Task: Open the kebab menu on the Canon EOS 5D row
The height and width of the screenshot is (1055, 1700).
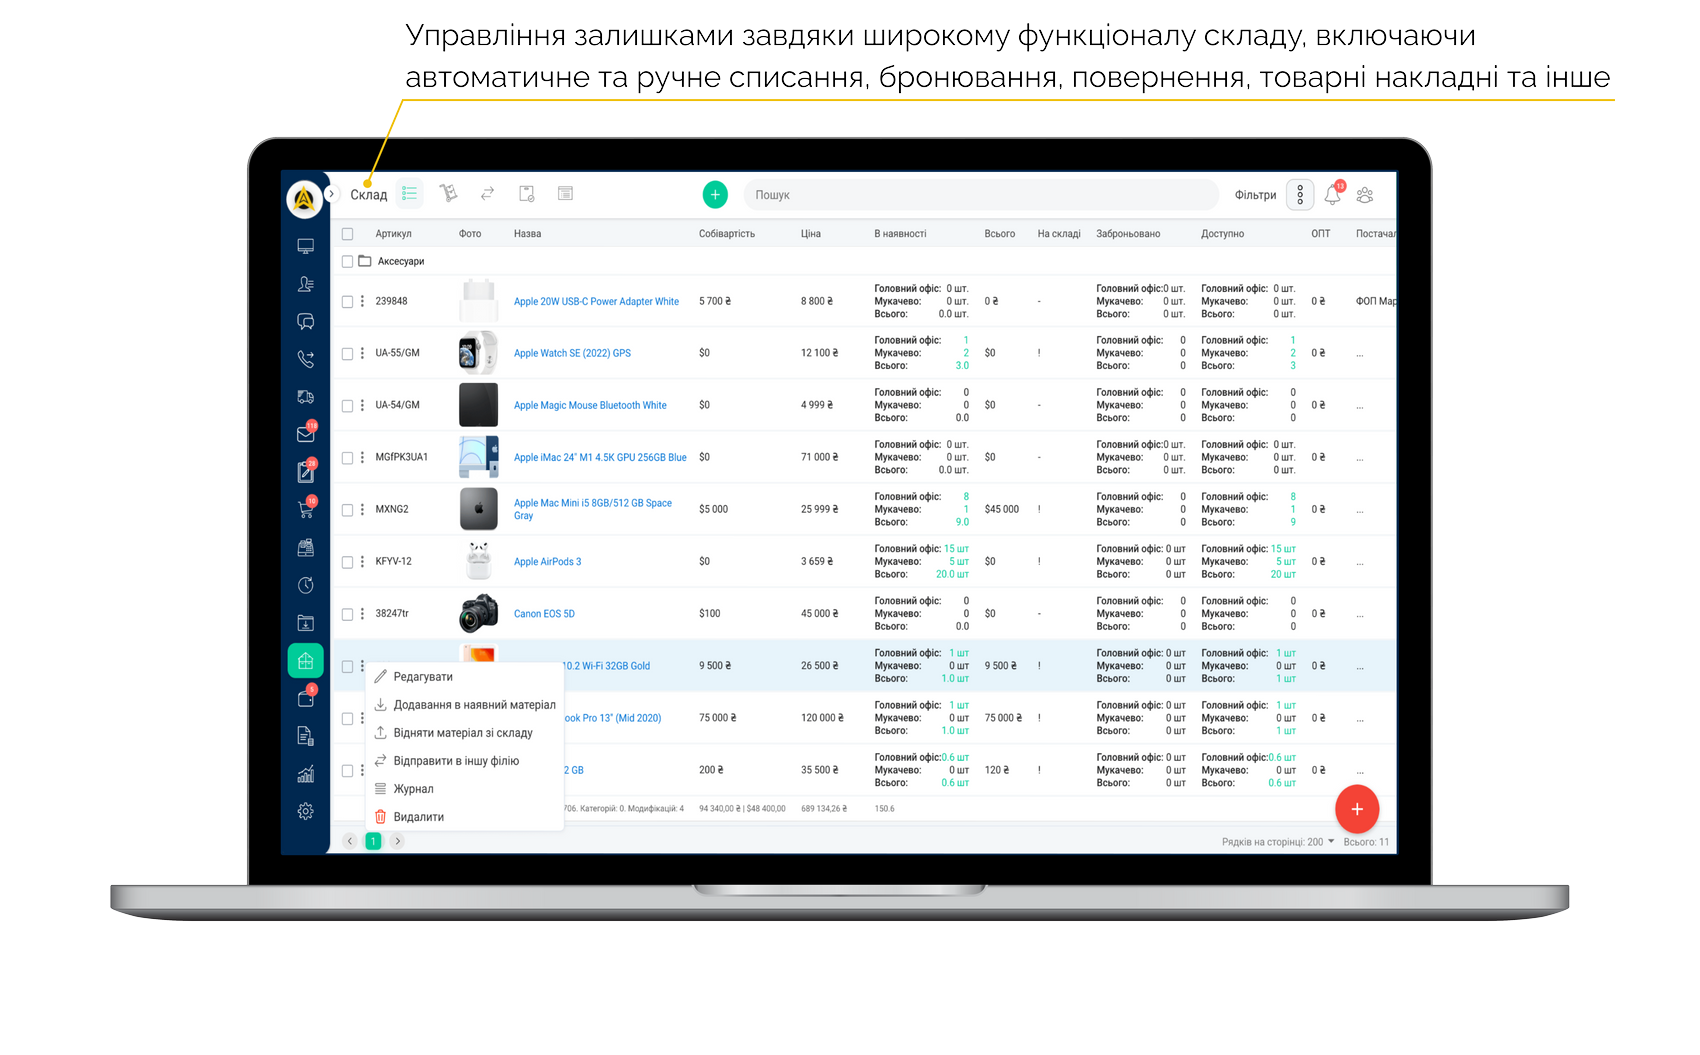Action: tap(361, 613)
